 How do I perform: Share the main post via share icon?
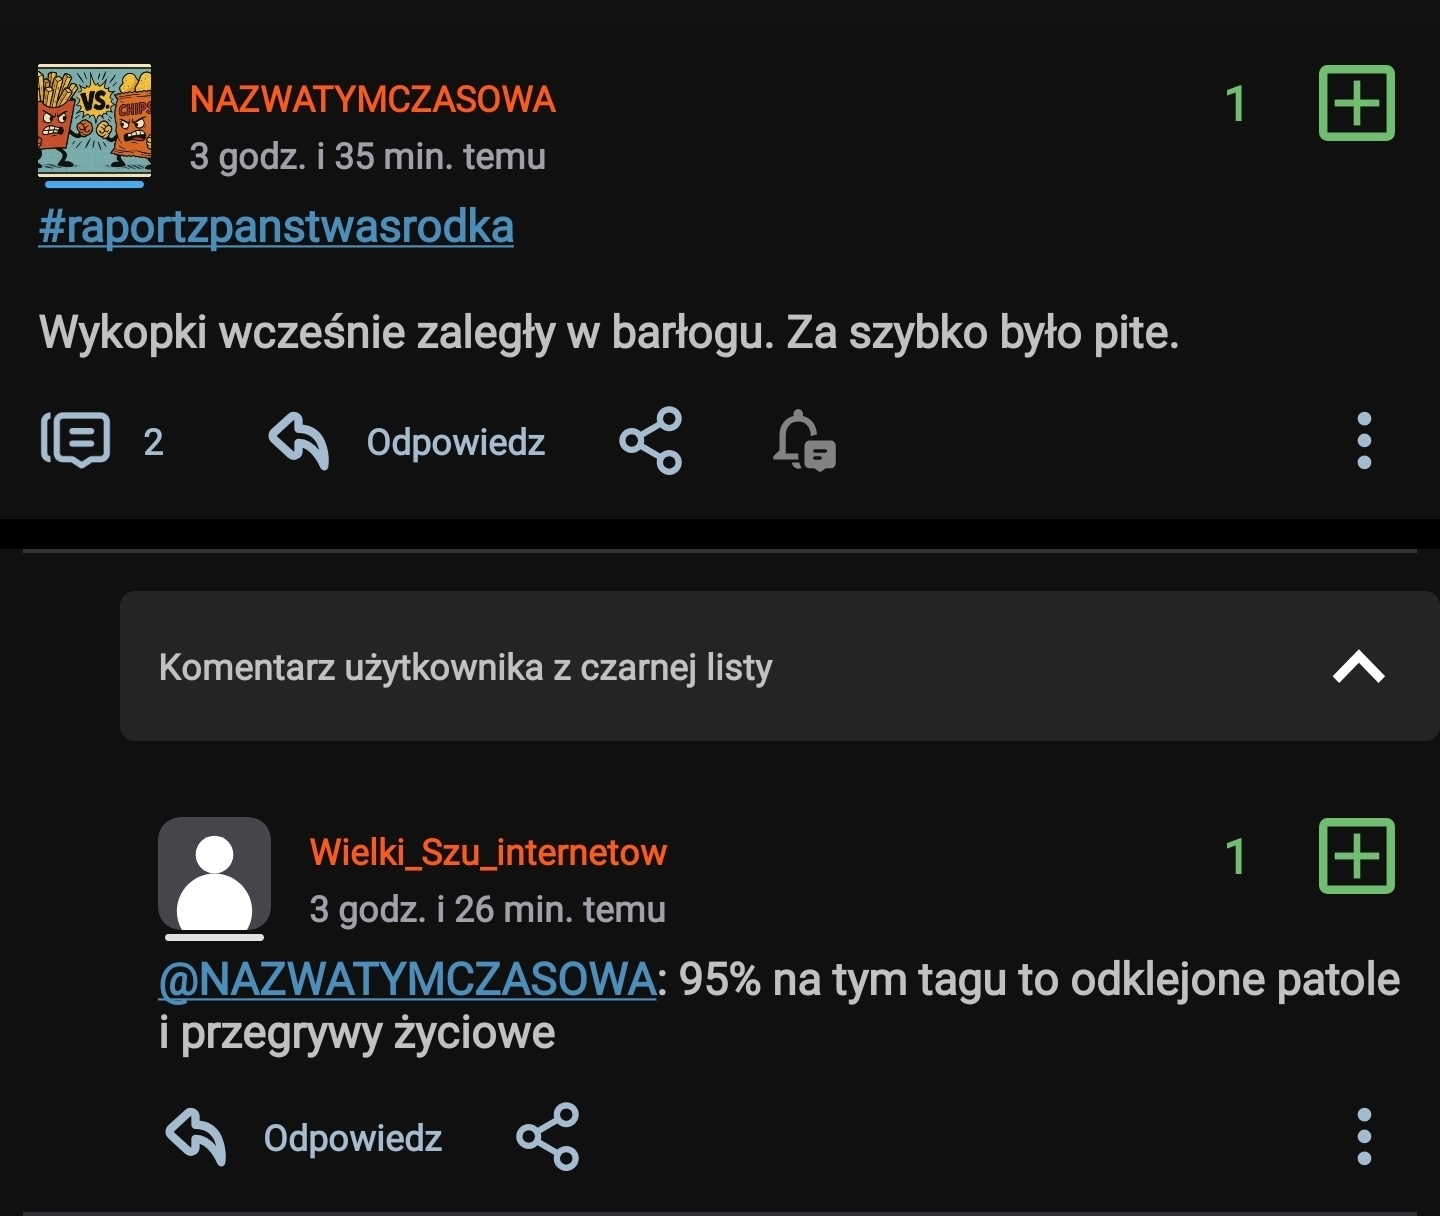[651, 440]
